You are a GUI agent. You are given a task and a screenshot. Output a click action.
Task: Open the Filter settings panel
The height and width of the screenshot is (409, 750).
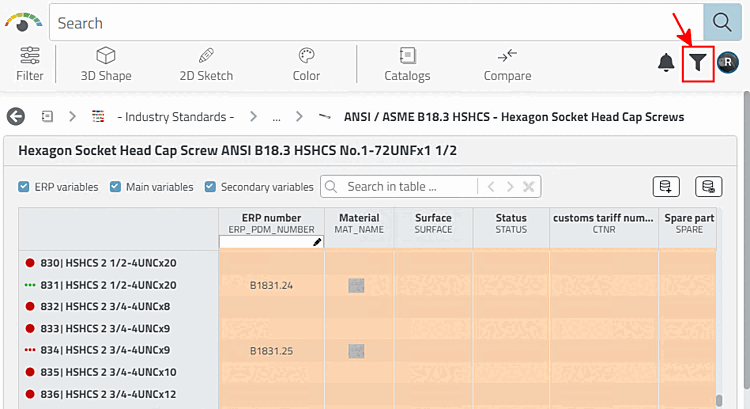pyautogui.click(x=30, y=63)
